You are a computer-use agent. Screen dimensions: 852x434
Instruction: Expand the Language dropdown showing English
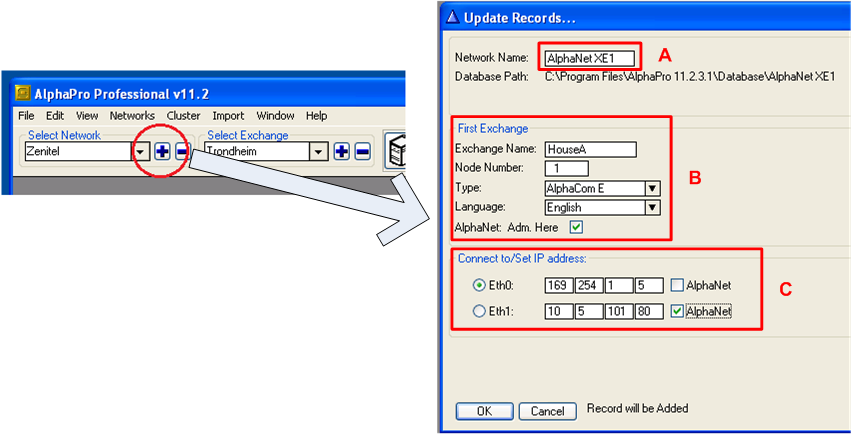point(651,207)
